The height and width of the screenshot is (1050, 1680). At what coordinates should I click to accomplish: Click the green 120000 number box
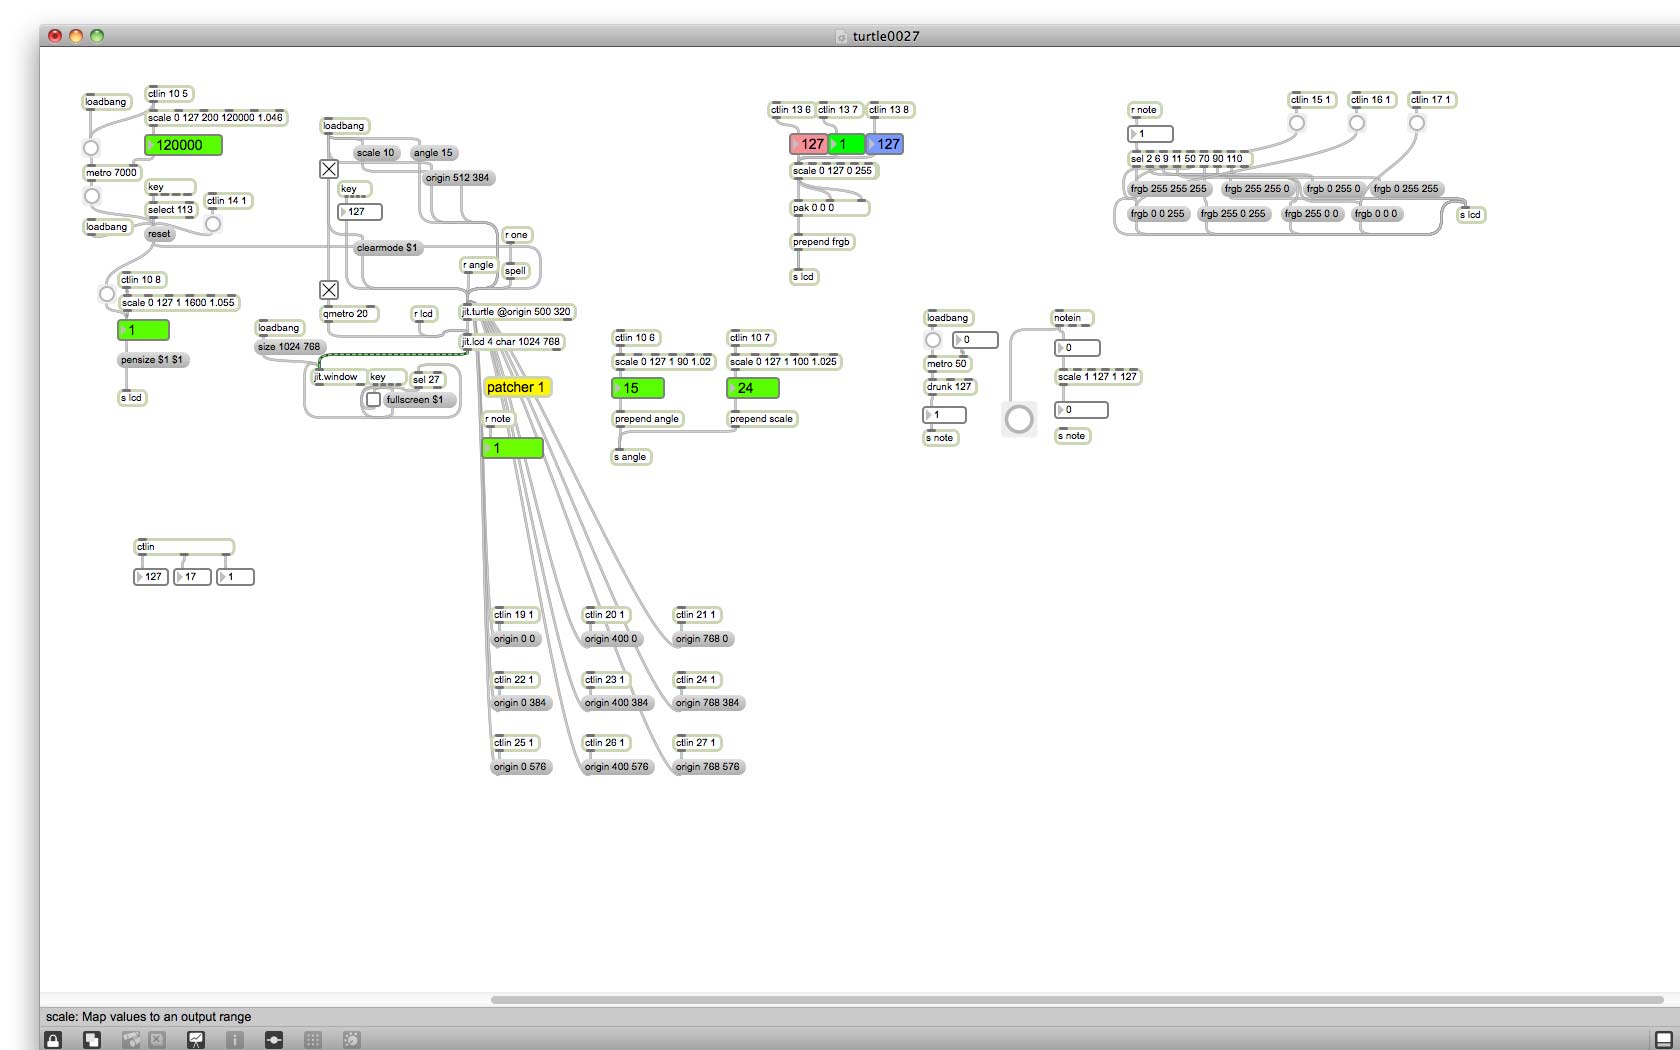(x=184, y=145)
